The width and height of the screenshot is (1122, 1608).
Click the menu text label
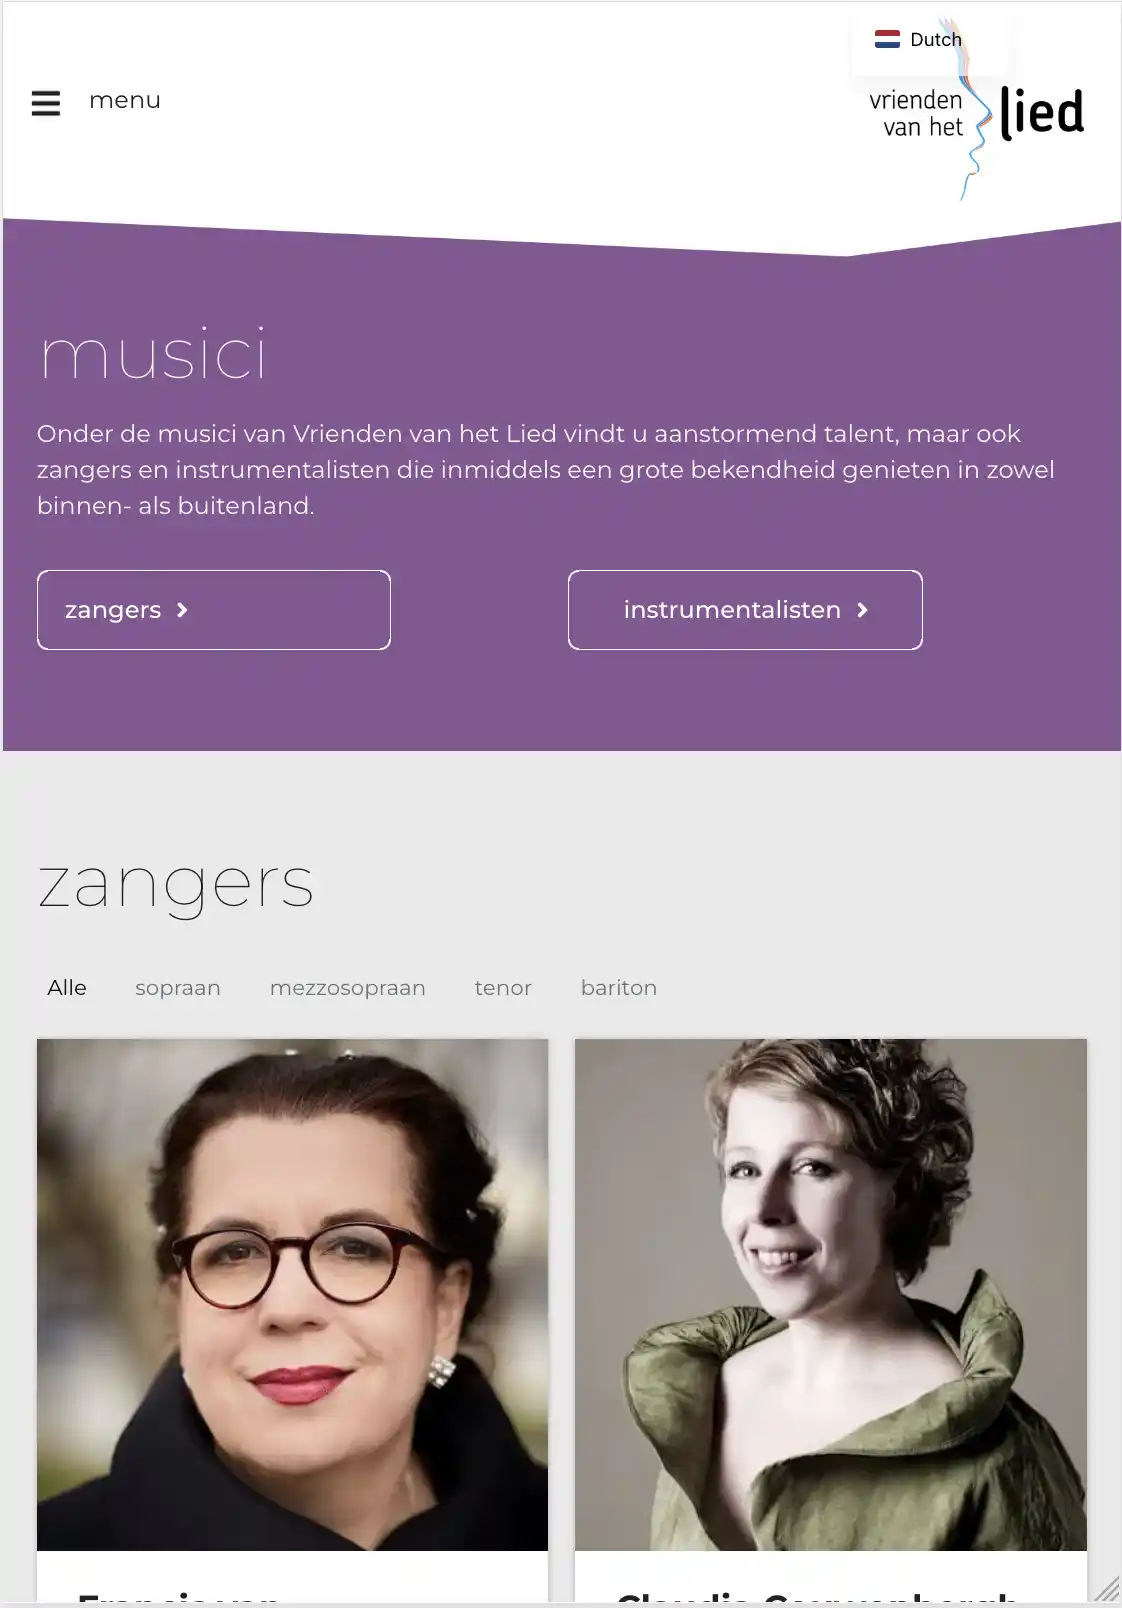point(125,100)
